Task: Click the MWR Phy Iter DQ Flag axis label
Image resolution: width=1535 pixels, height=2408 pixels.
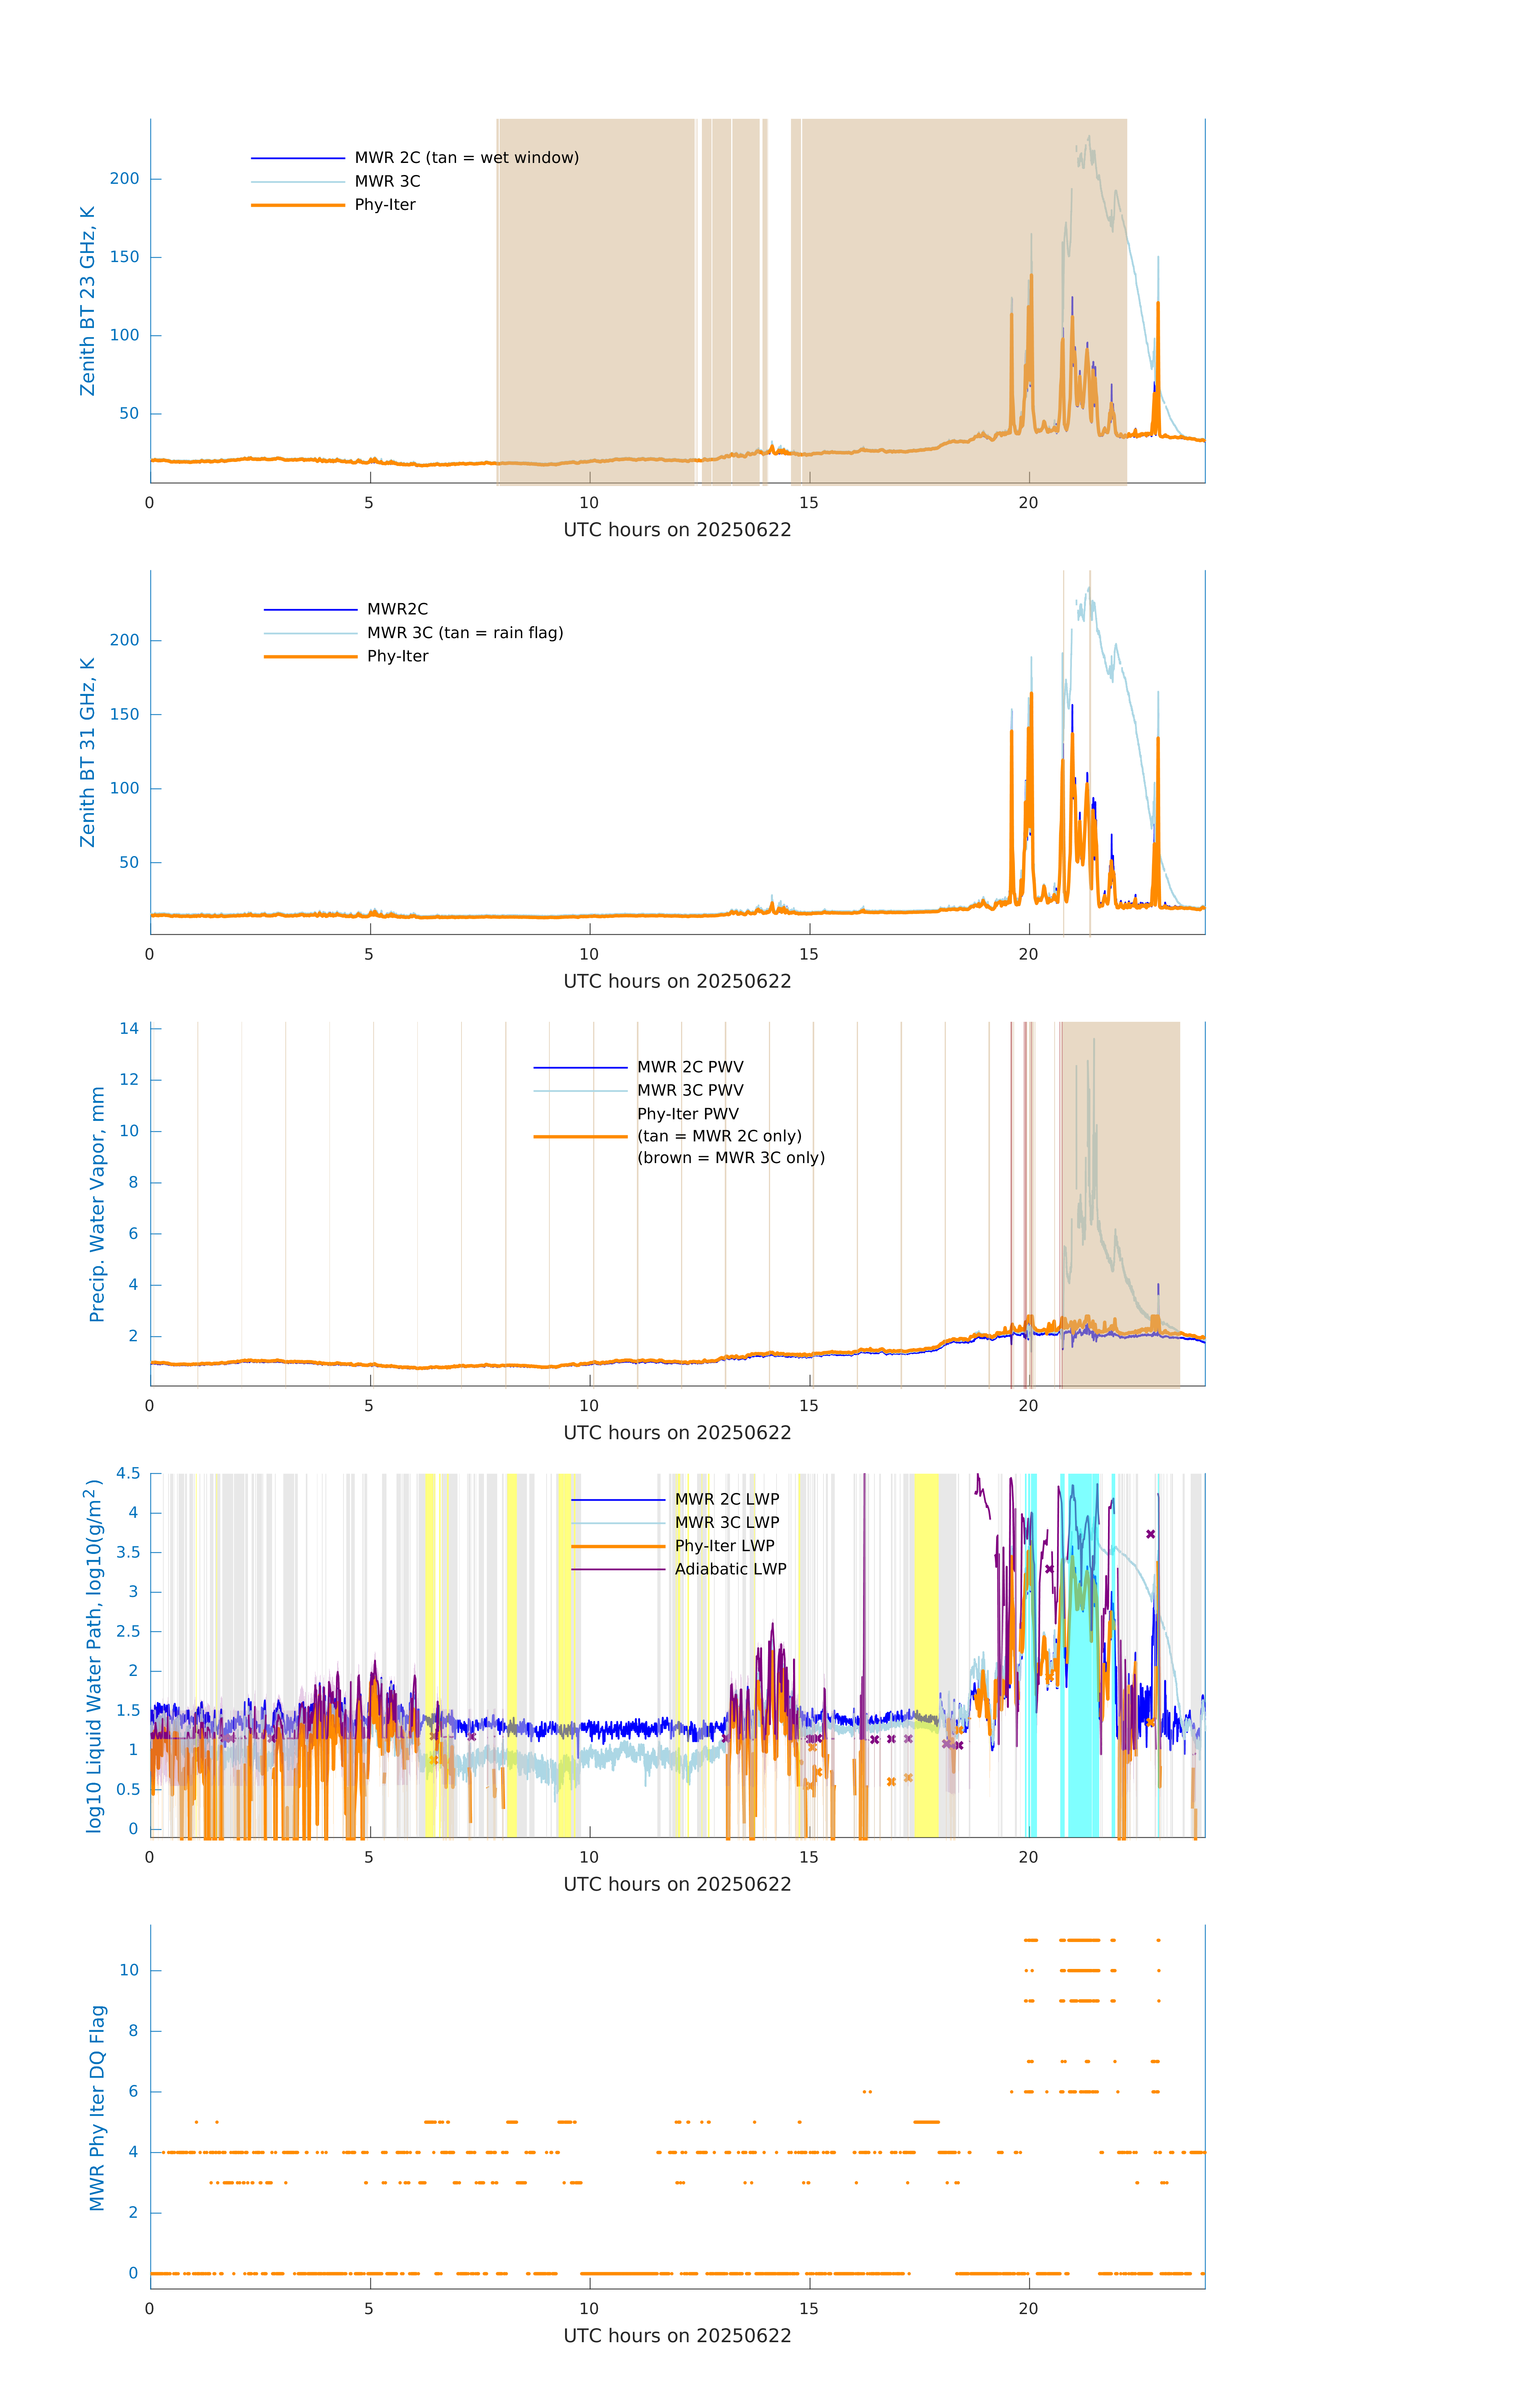Action: [97, 2108]
